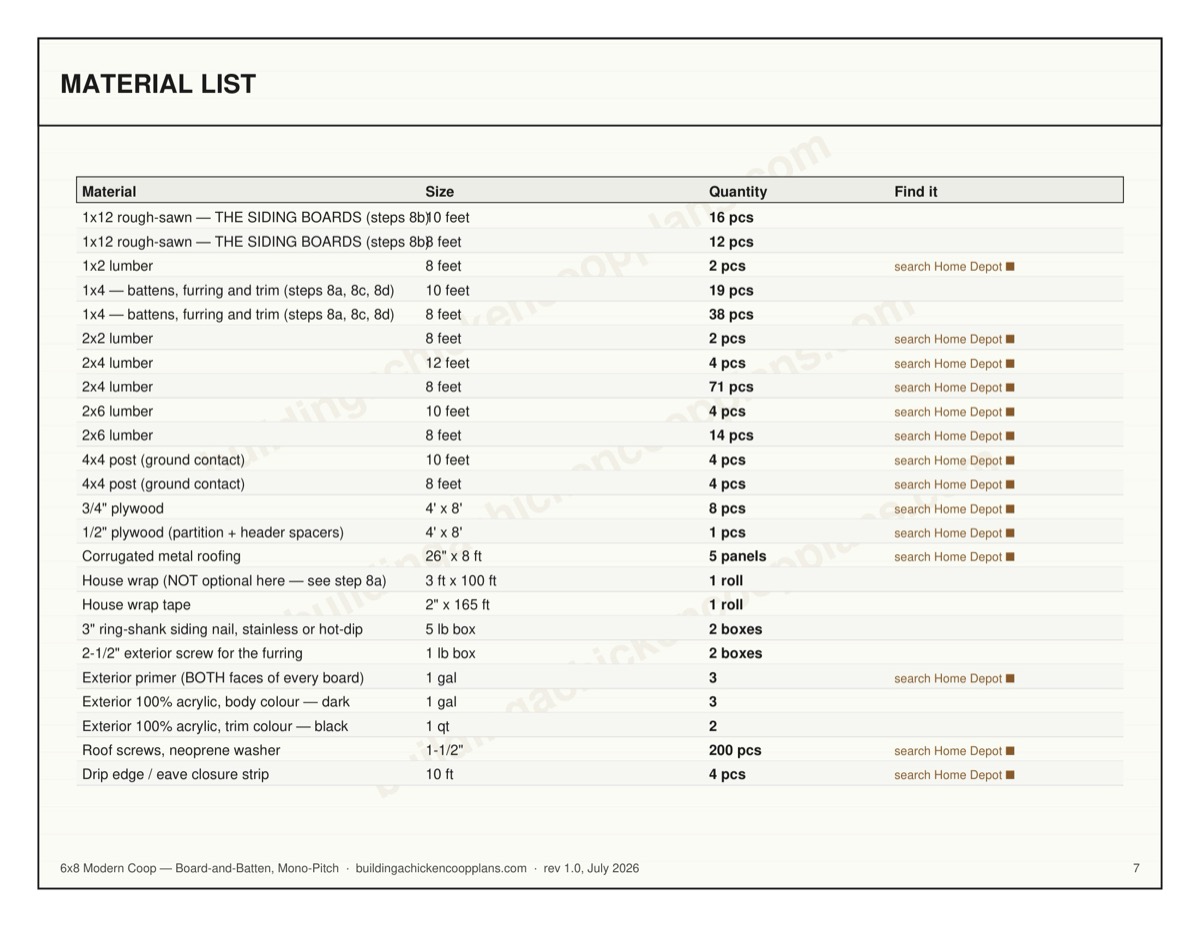
Task: Click page number 7 in the footer
Action: click(x=1136, y=868)
